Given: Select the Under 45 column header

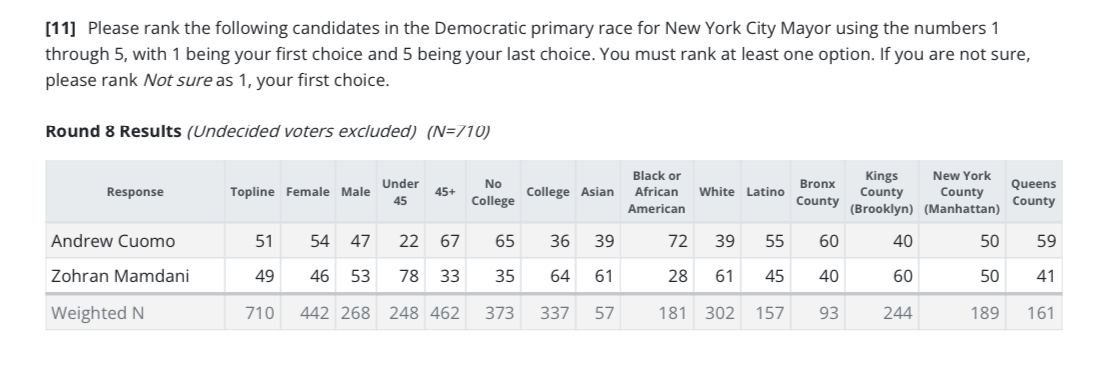Looking at the screenshot, I should click(401, 192).
